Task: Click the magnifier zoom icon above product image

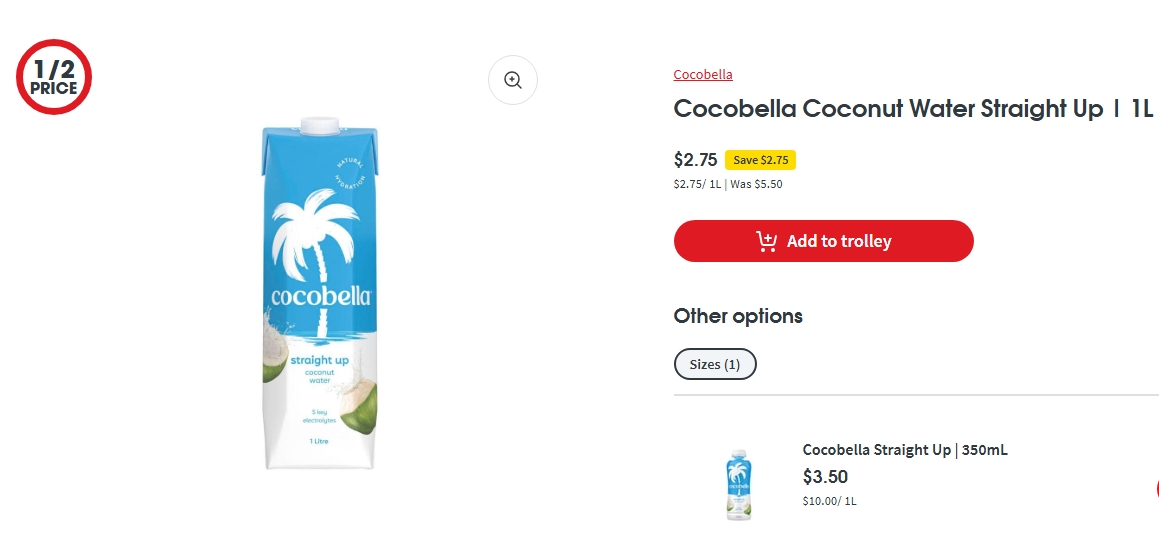Action: [513, 80]
